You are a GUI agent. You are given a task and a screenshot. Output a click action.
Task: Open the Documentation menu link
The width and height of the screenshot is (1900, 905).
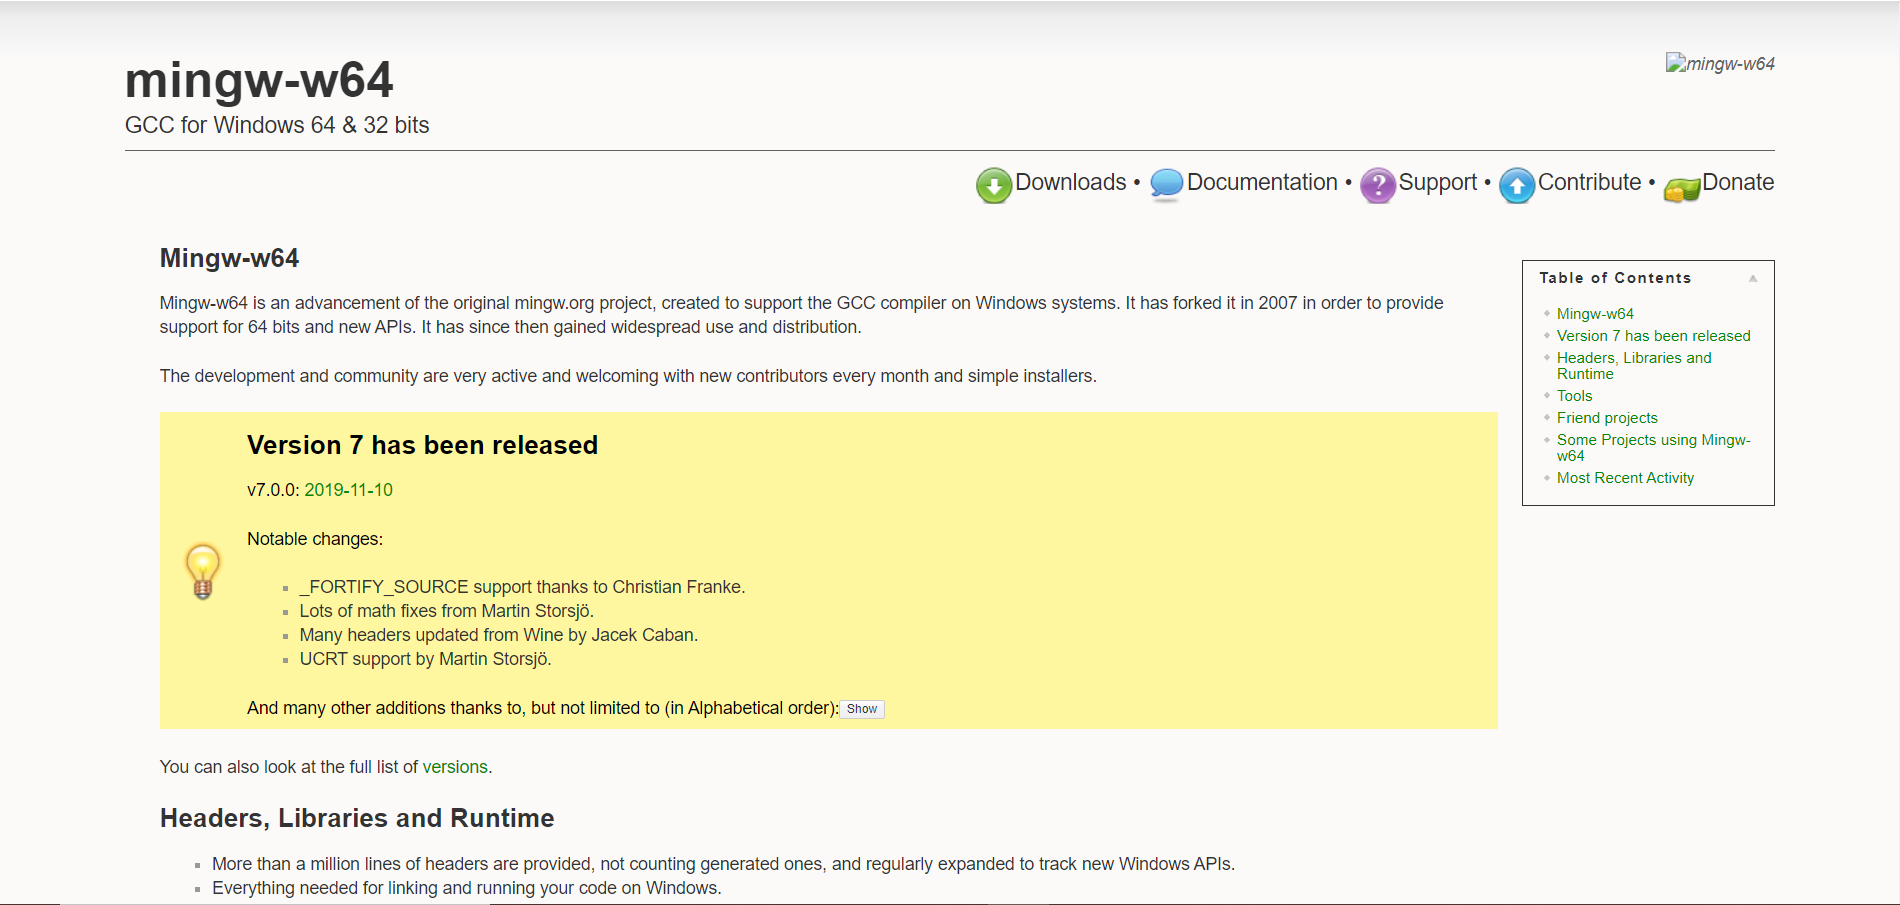(x=1262, y=182)
